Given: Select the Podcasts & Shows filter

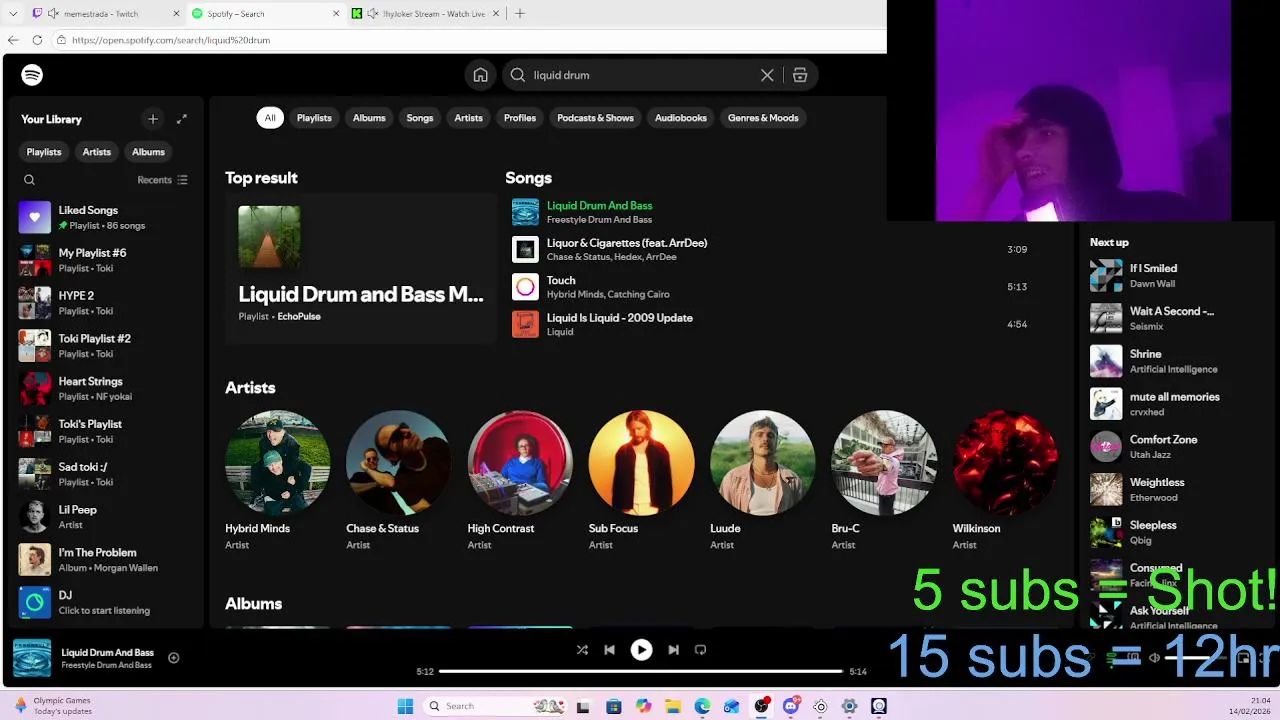Looking at the screenshot, I should click(x=595, y=118).
